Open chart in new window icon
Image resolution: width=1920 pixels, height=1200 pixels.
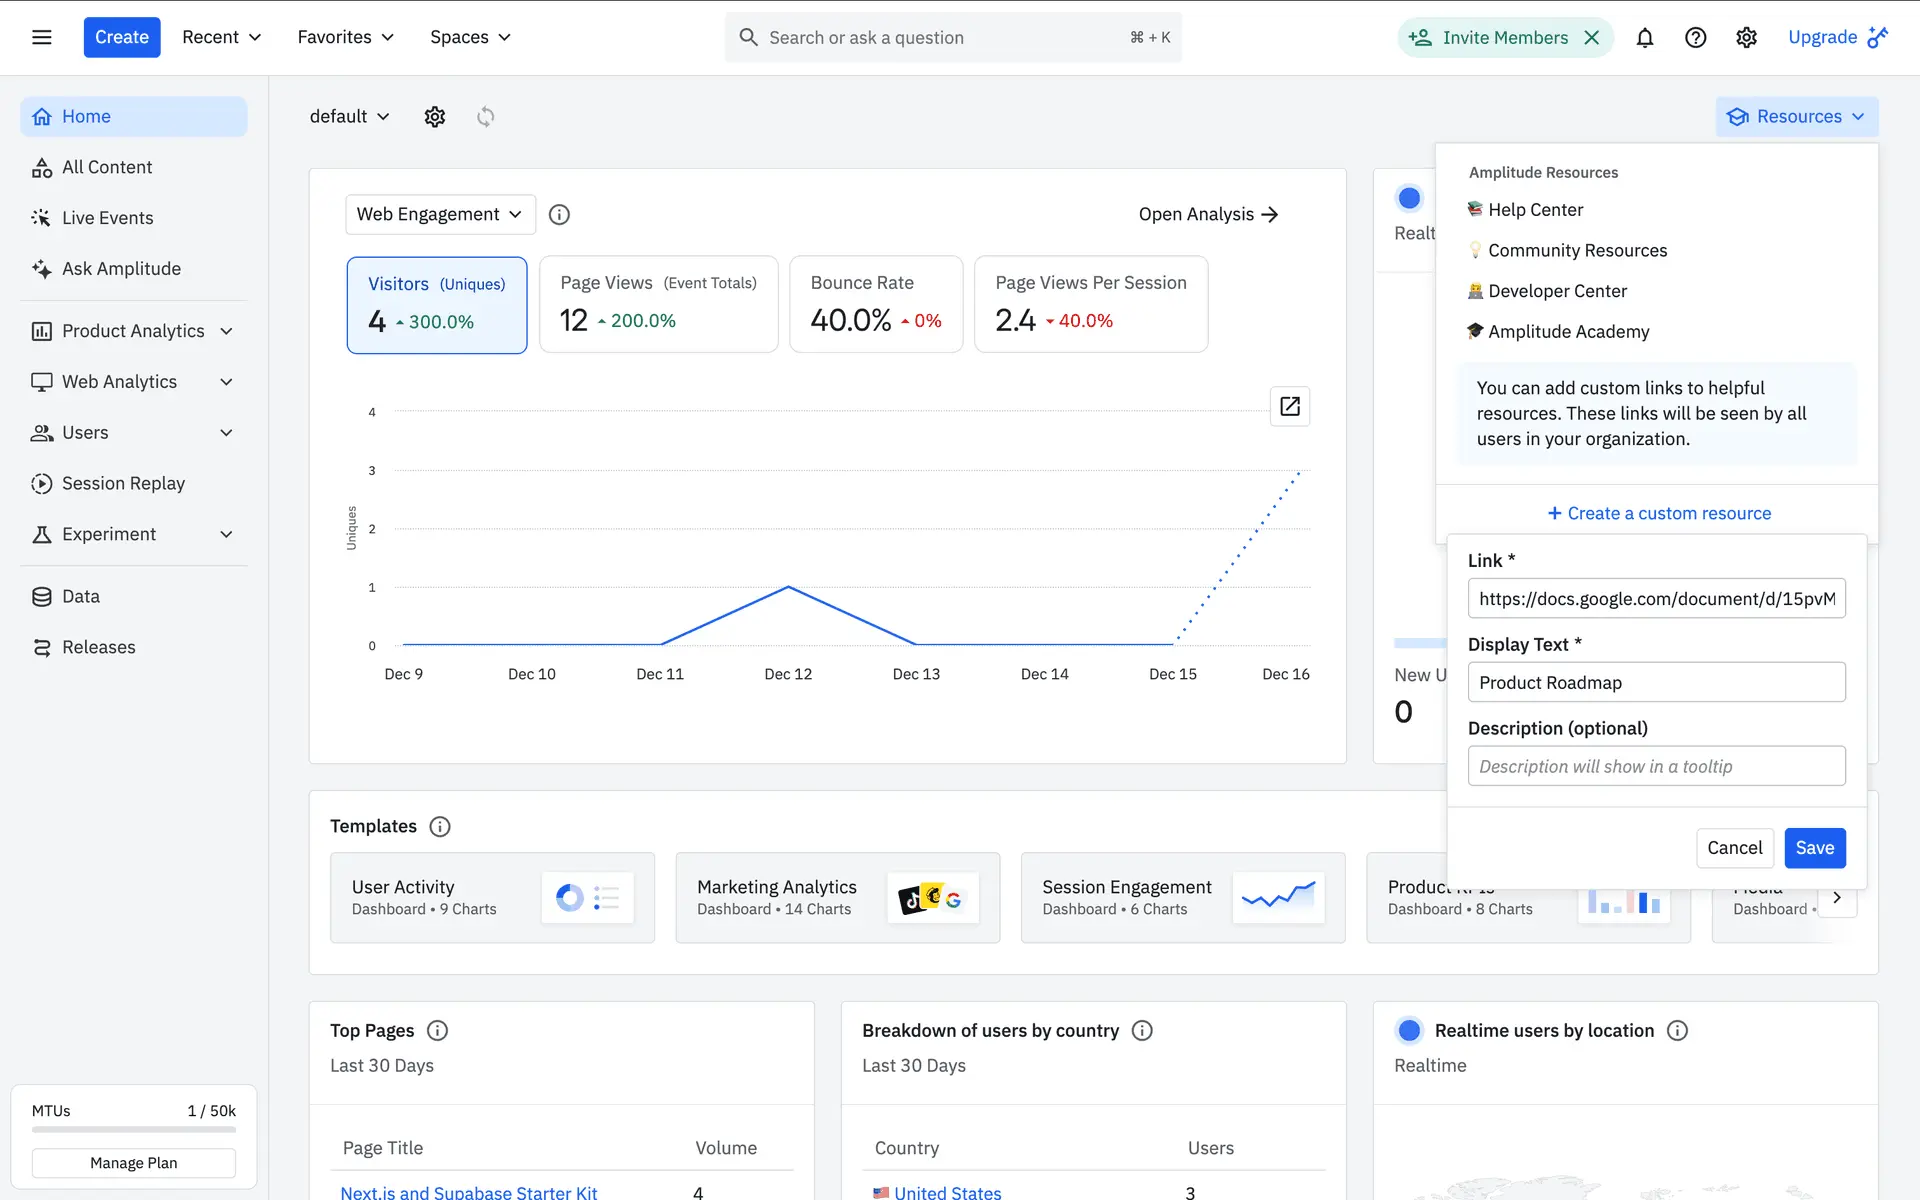[1289, 406]
